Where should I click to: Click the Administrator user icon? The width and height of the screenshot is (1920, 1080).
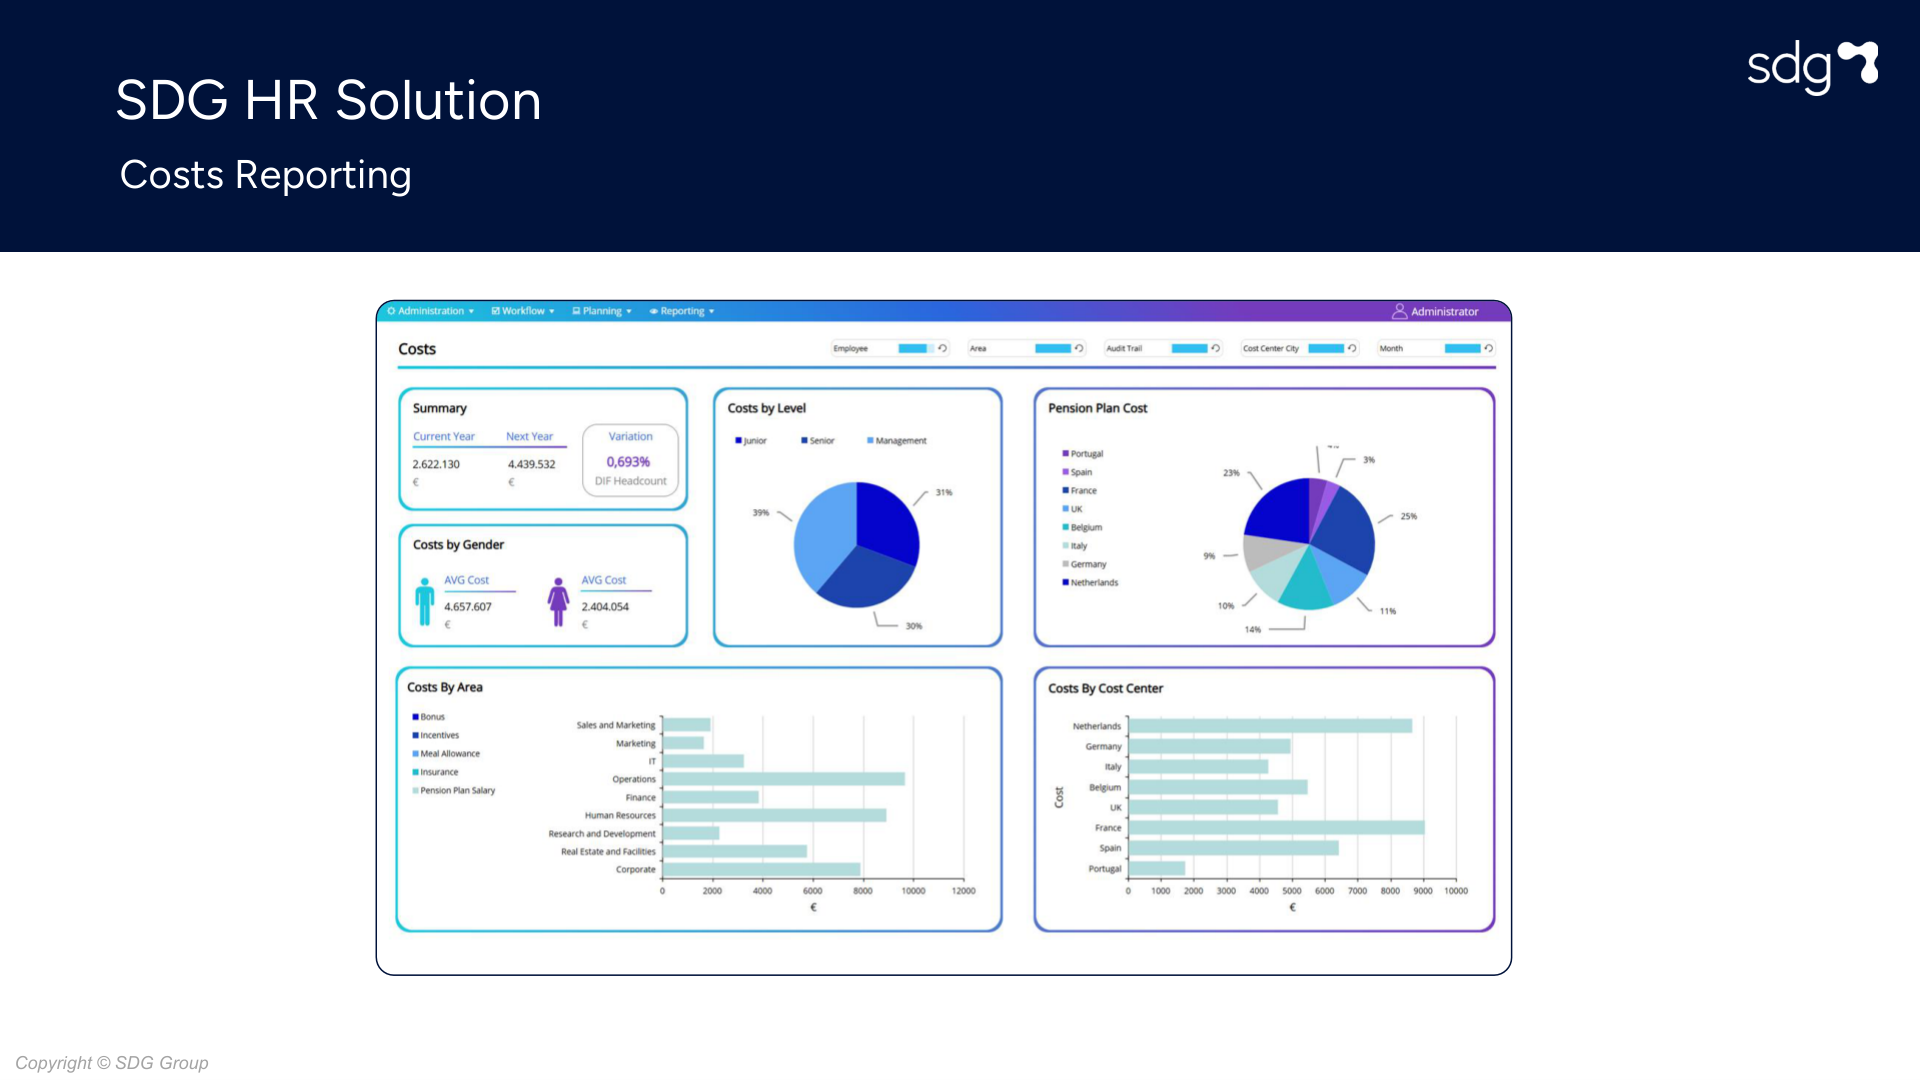1399,311
